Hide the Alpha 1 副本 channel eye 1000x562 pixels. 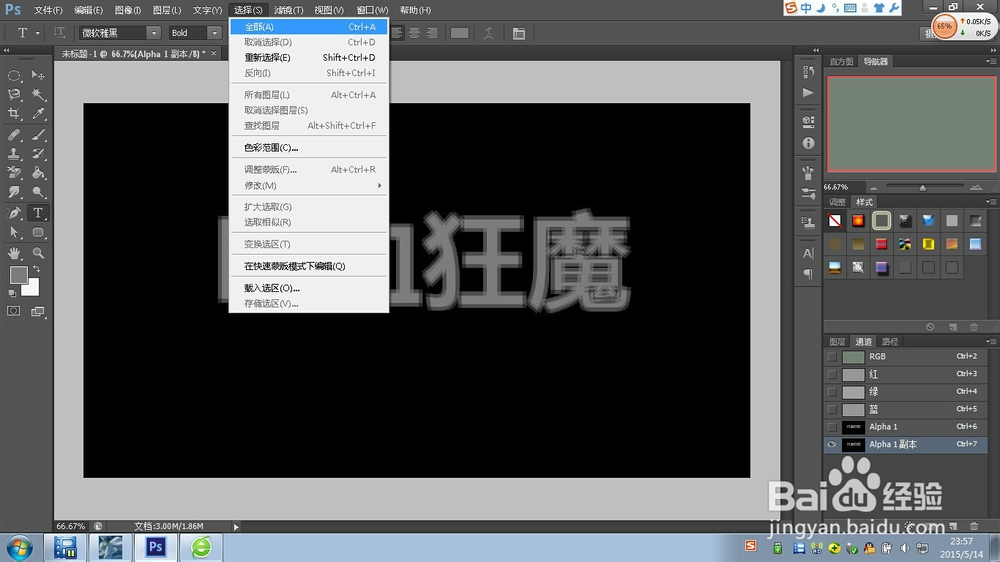click(x=832, y=445)
